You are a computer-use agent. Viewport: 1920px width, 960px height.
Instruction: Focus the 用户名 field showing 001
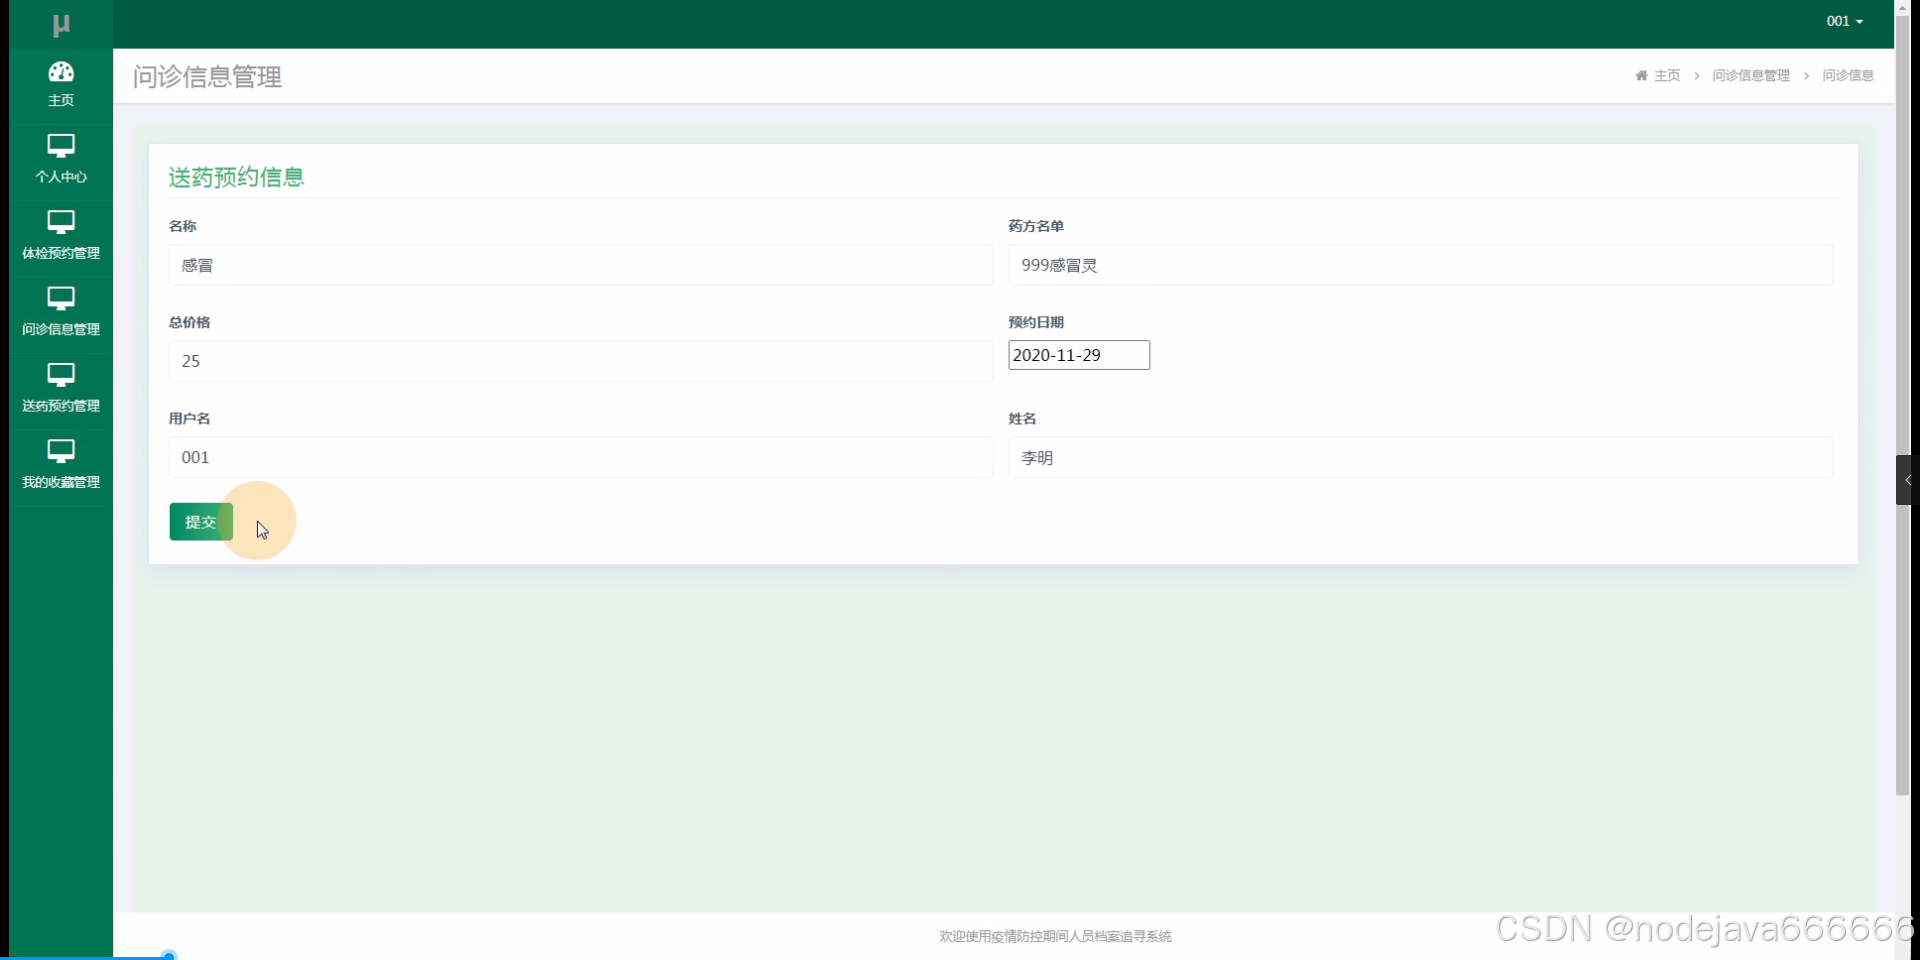tap(581, 457)
